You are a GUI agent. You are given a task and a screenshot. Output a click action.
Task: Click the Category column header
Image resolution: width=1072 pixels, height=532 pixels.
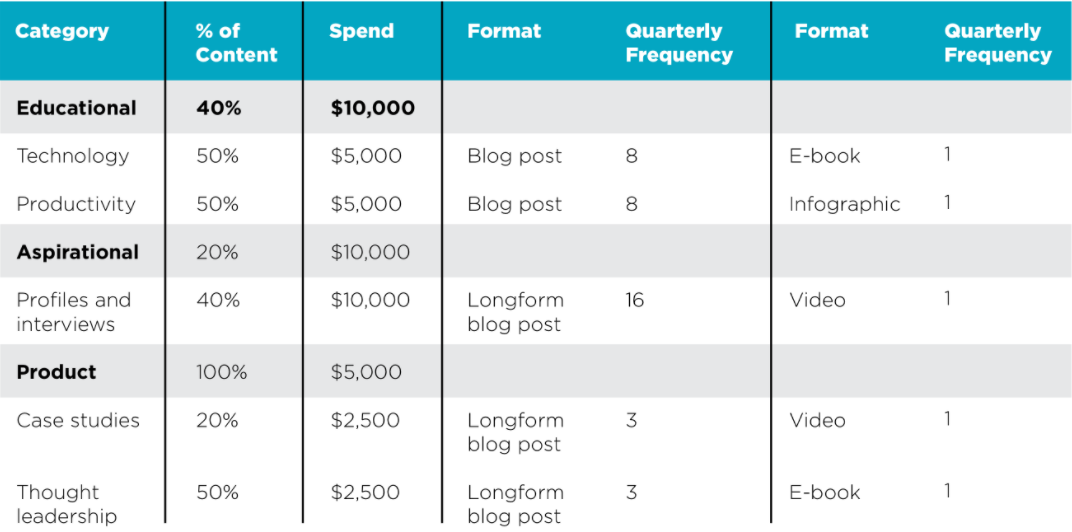point(62,31)
